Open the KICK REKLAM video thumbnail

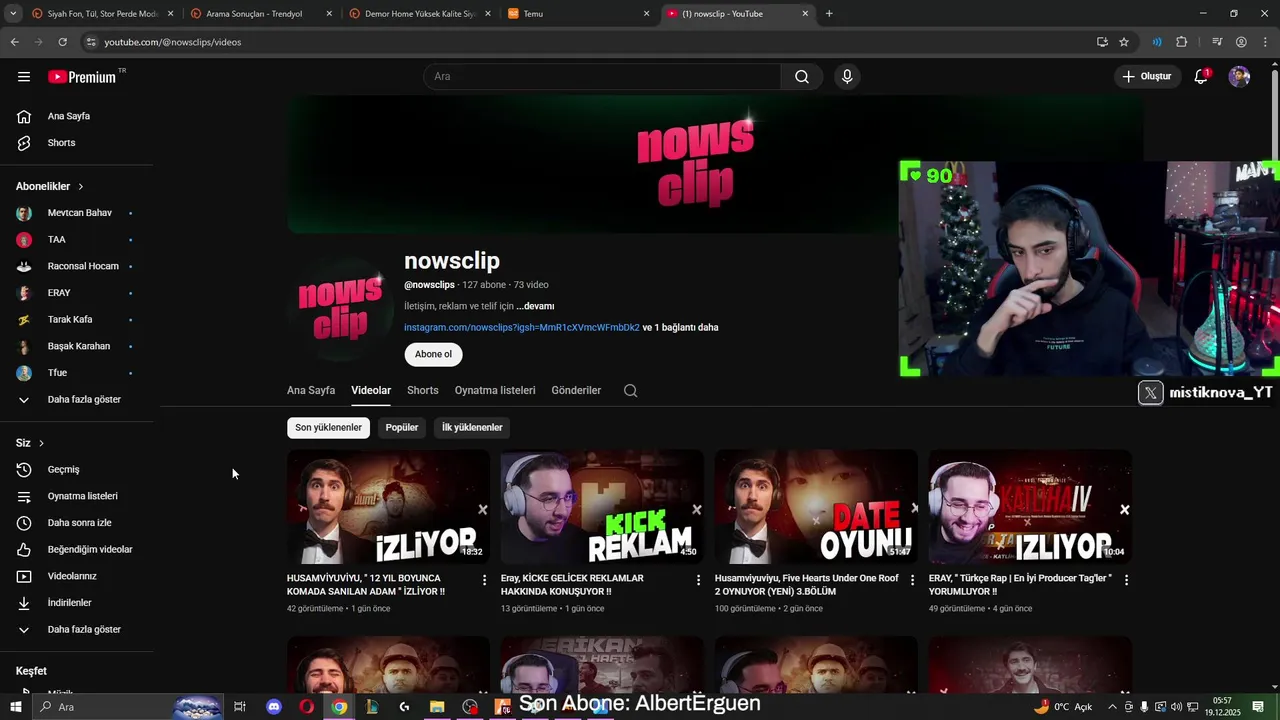[x=602, y=507]
